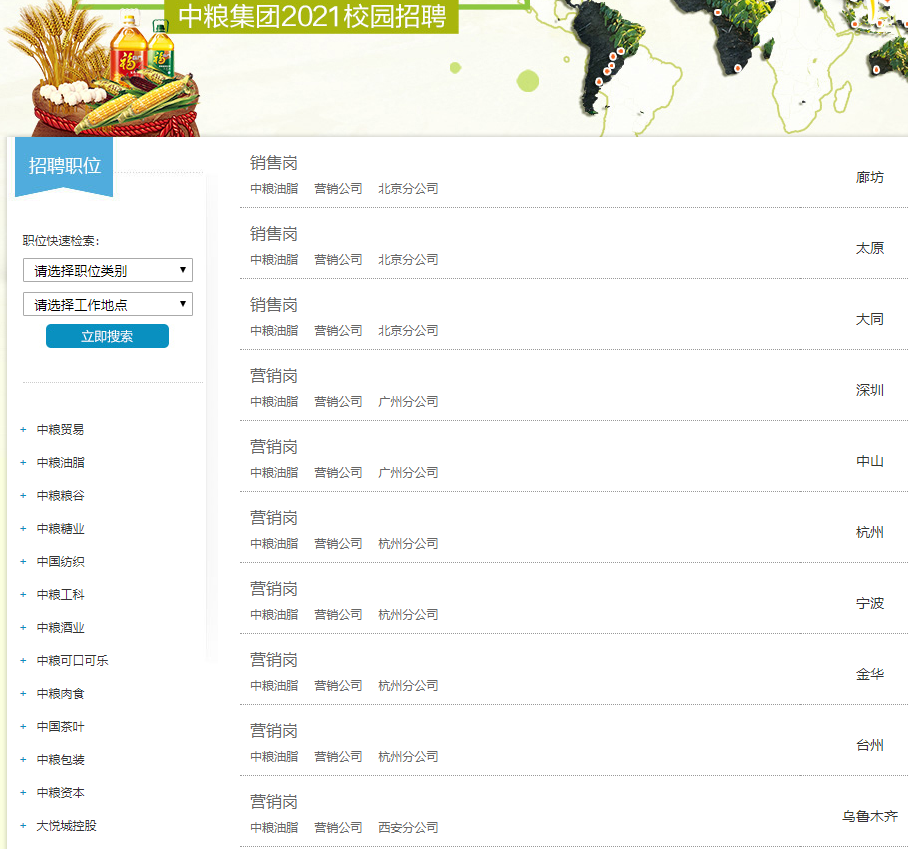Open the 请选择职位类别 dropdown
The width and height of the screenshot is (908, 849).
pyautogui.click(x=108, y=270)
